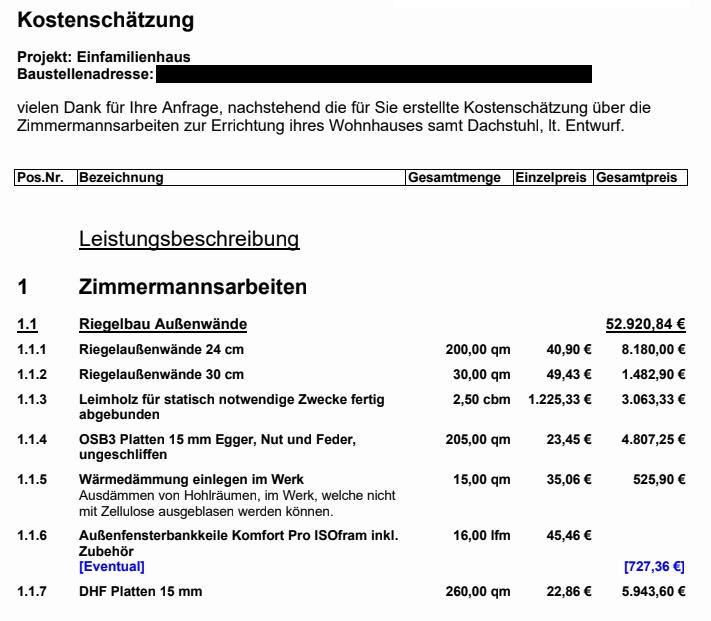Click 'DHF Platten 15 mm' description
Viewport: 711px width, 621px height.
pos(141,592)
